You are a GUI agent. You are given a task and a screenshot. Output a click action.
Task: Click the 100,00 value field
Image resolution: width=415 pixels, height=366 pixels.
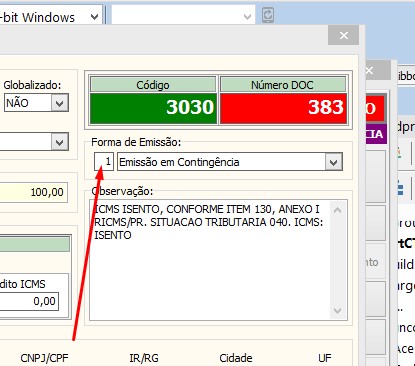click(34, 192)
